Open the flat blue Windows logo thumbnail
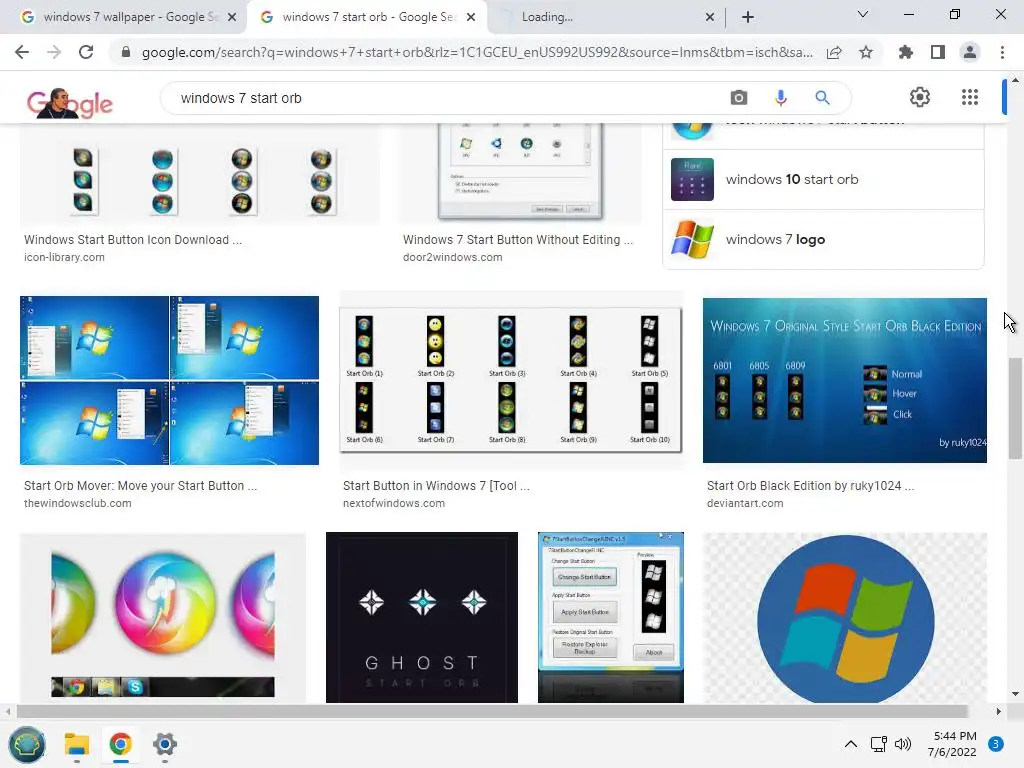Screen dimensions: 1024x768 (845, 618)
